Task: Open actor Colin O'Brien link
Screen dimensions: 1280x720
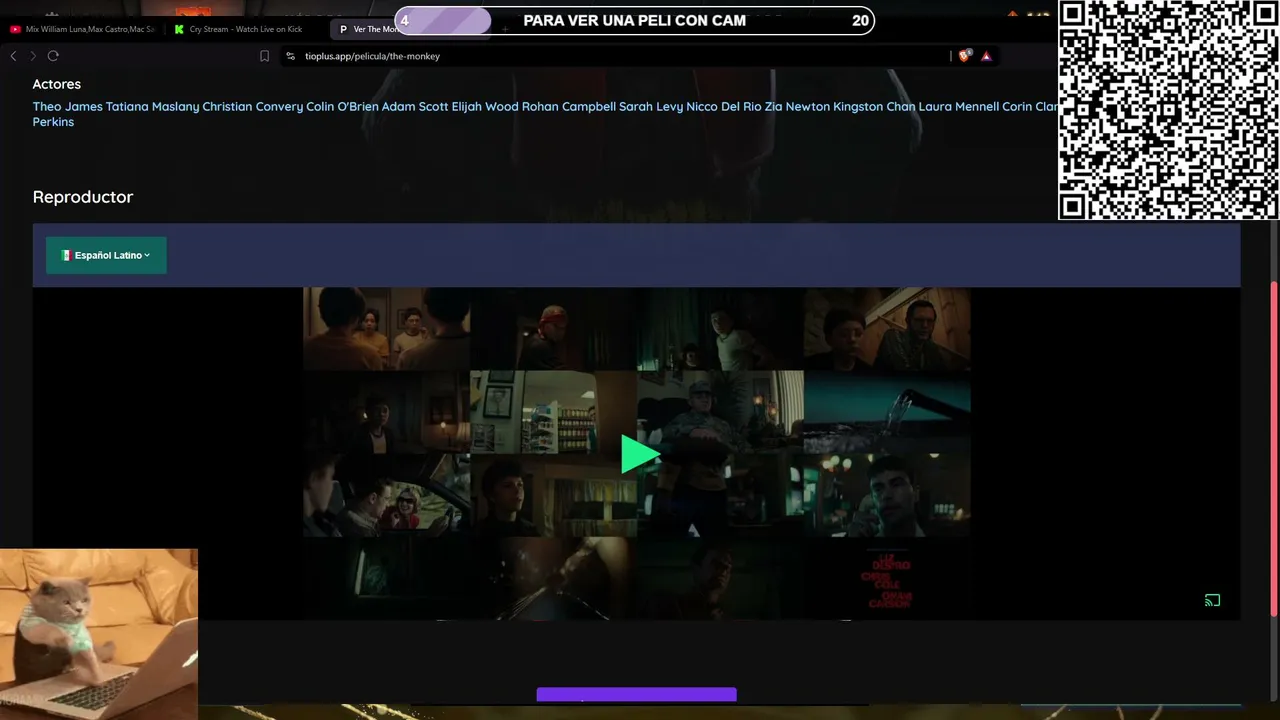Action: [x=342, y=106]
